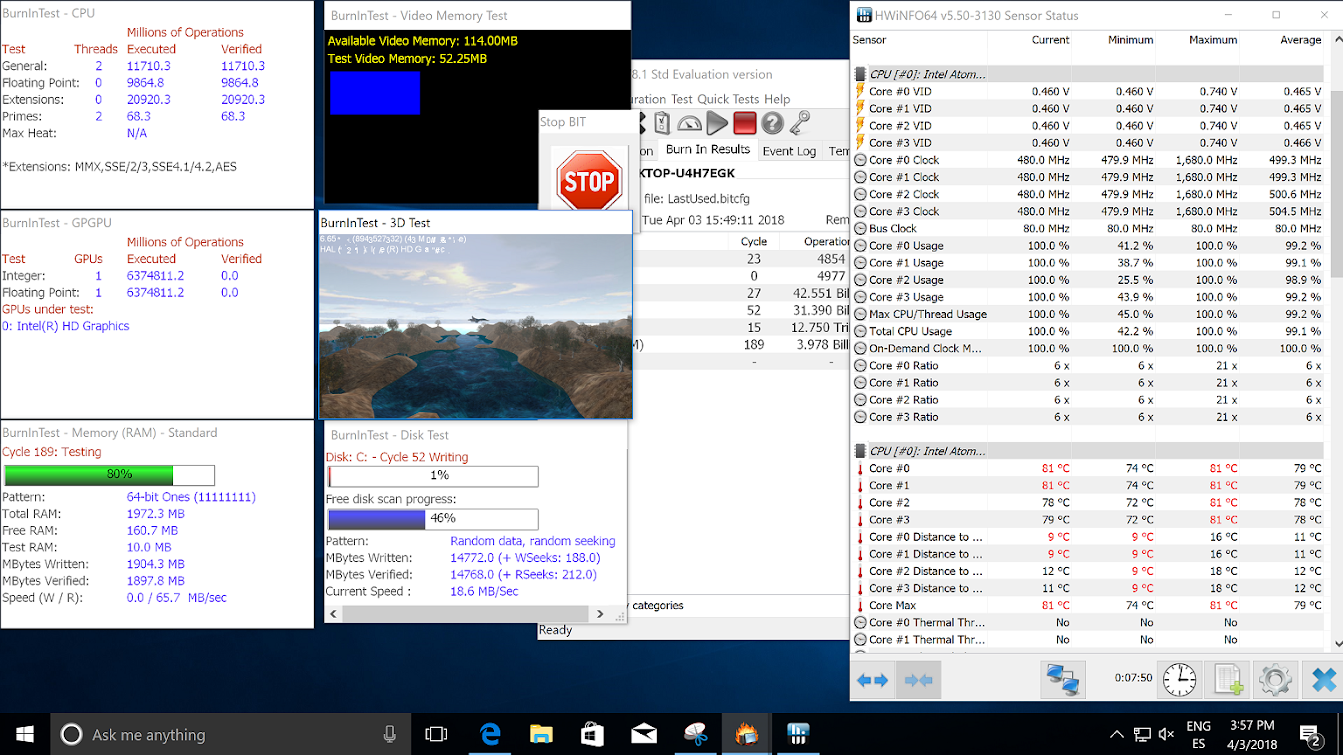Open the Windows Start menu

(24, 734)
